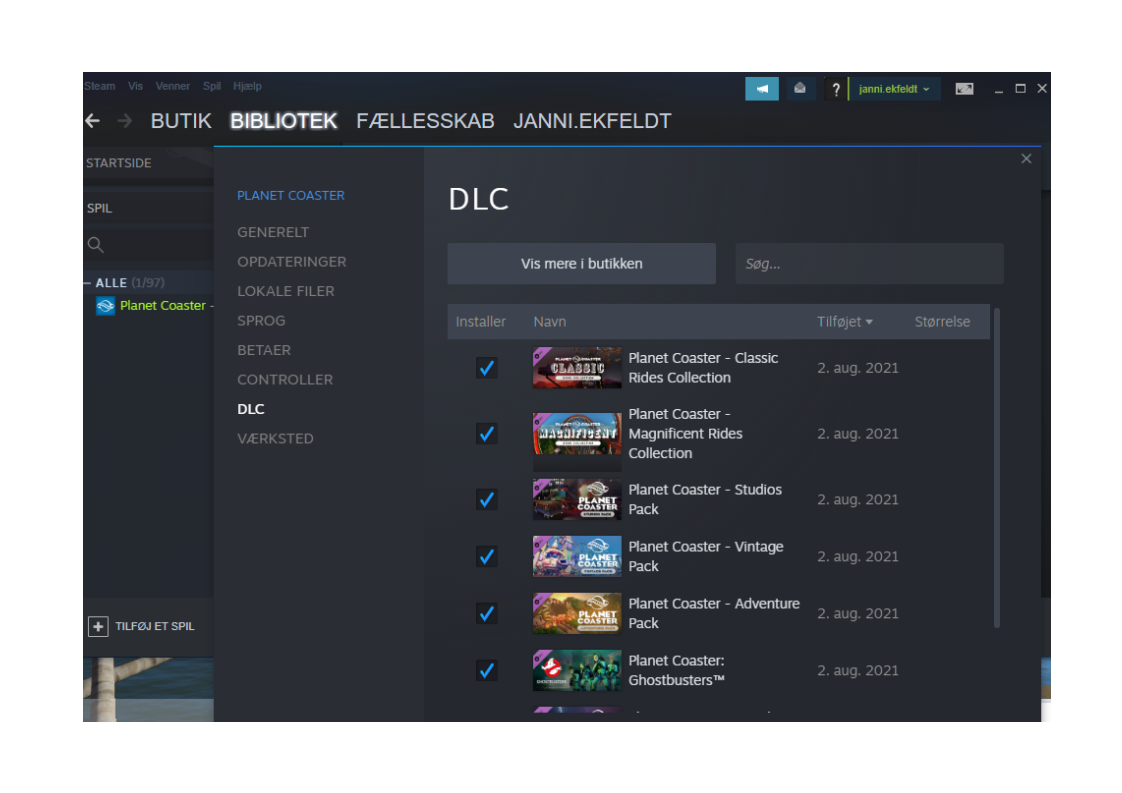Click the Planet Coaster game icon in library
Image resolution: width=1122 pixels, height=793 pixels.
coord(105,306)
